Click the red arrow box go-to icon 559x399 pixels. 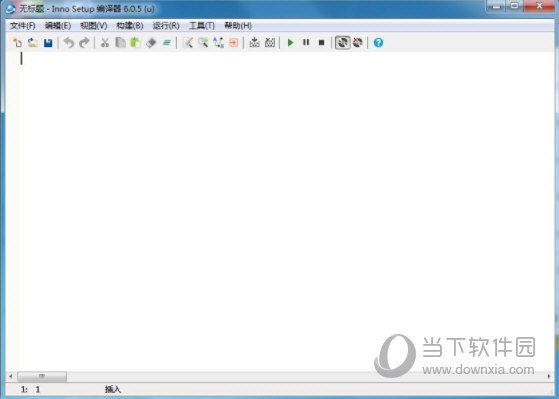tap(234, 43)
